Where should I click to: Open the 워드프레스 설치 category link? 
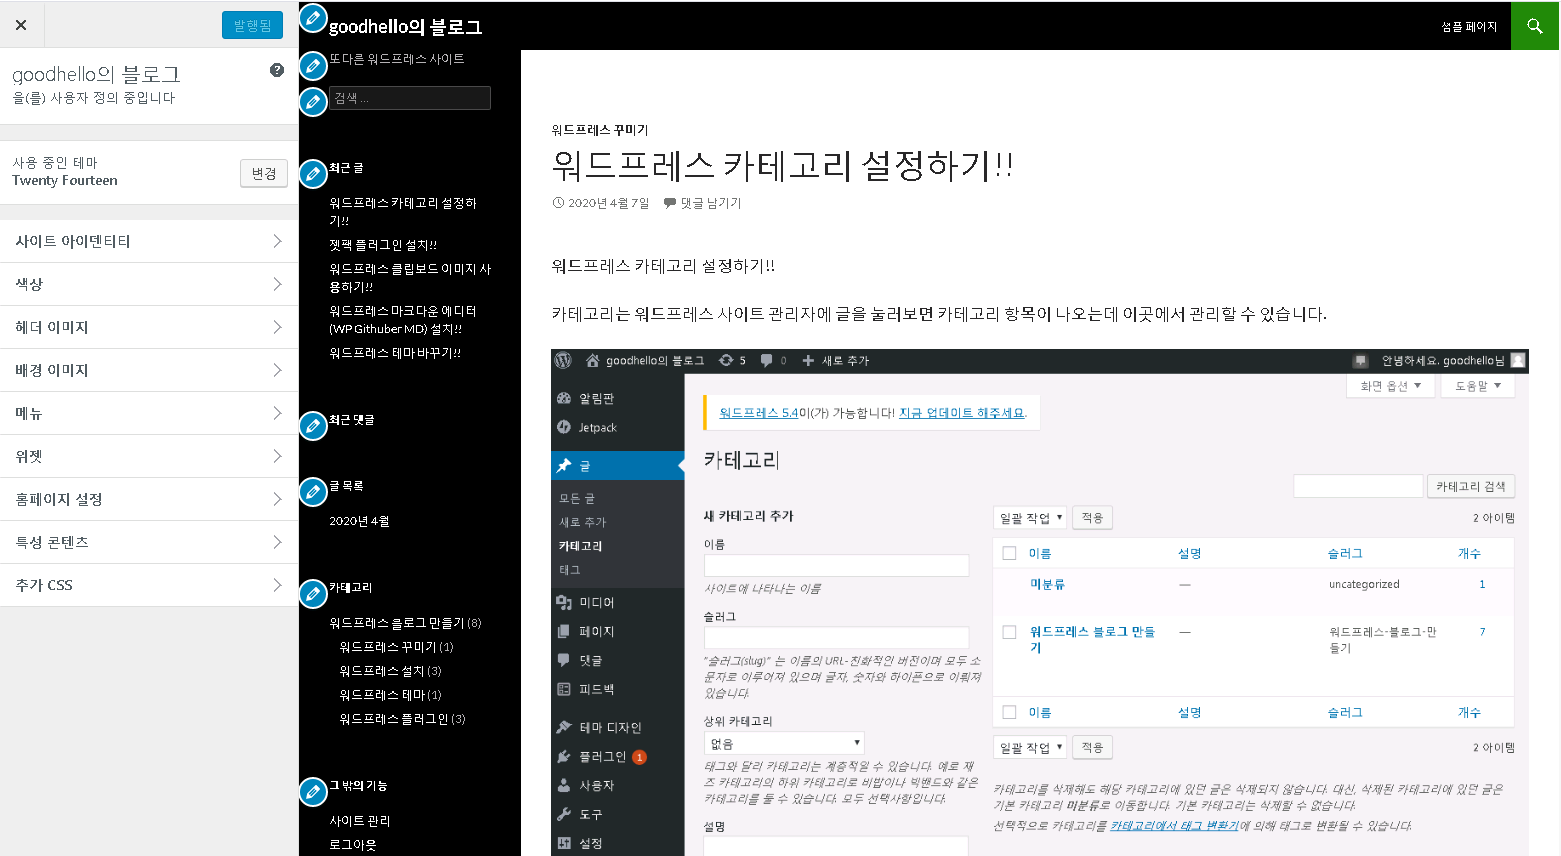(382, 671)
